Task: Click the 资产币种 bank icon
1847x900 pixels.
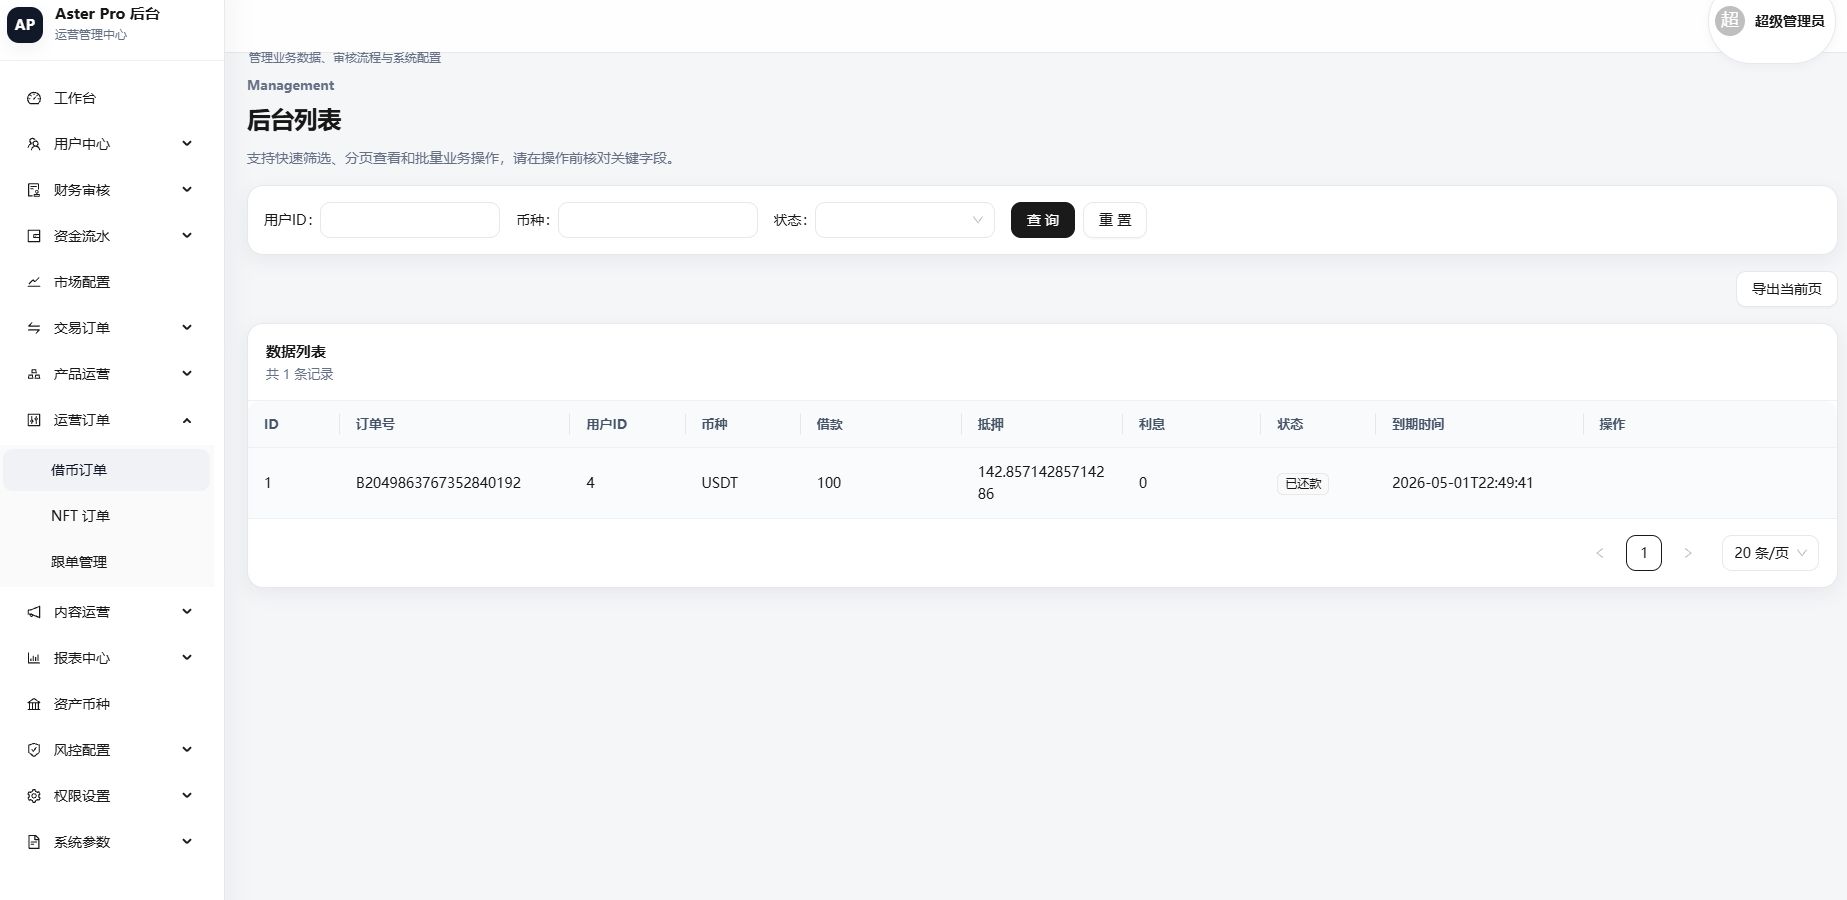Action: point(34,704)
